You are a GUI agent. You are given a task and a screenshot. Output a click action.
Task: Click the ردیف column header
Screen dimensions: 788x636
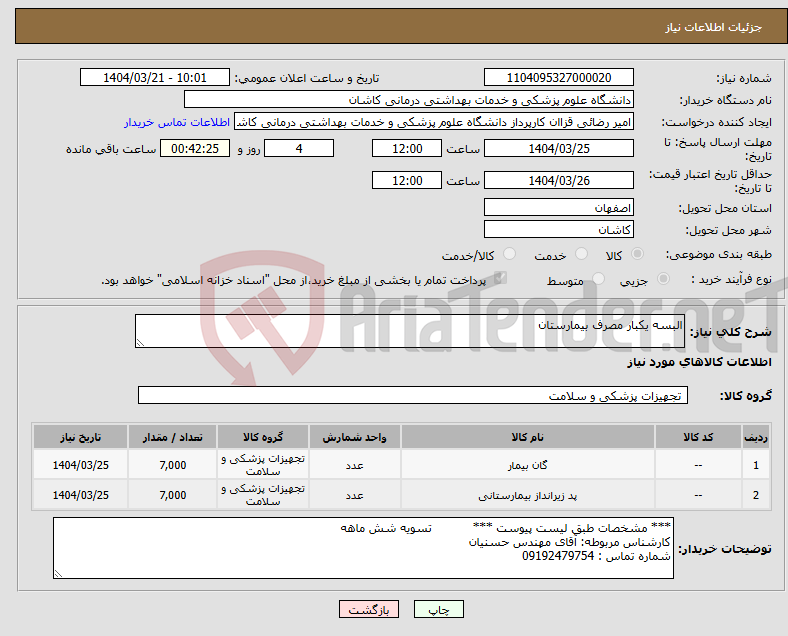(755, 437)
